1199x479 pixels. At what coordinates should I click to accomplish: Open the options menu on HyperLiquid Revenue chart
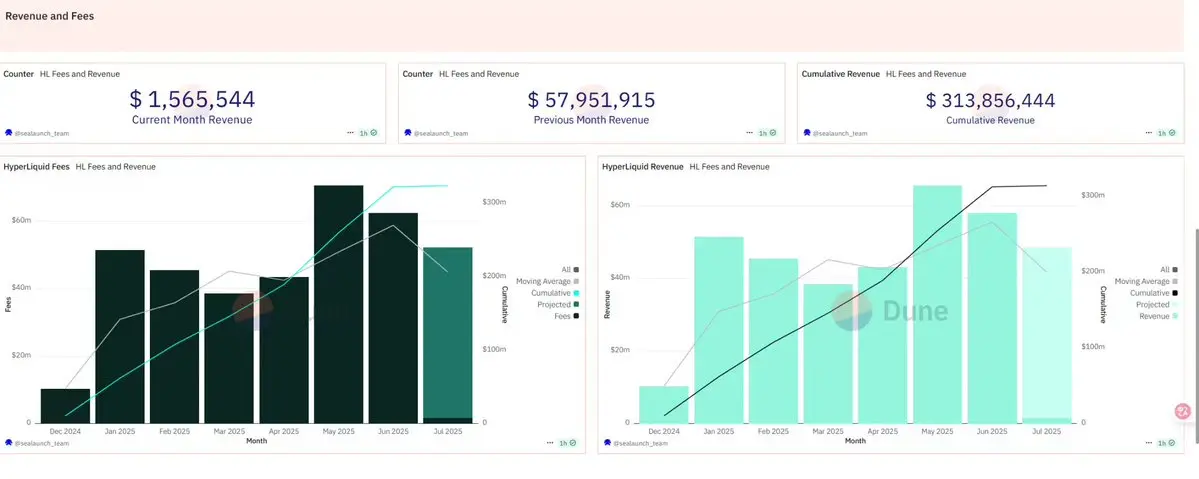[x=1149, y=443]
